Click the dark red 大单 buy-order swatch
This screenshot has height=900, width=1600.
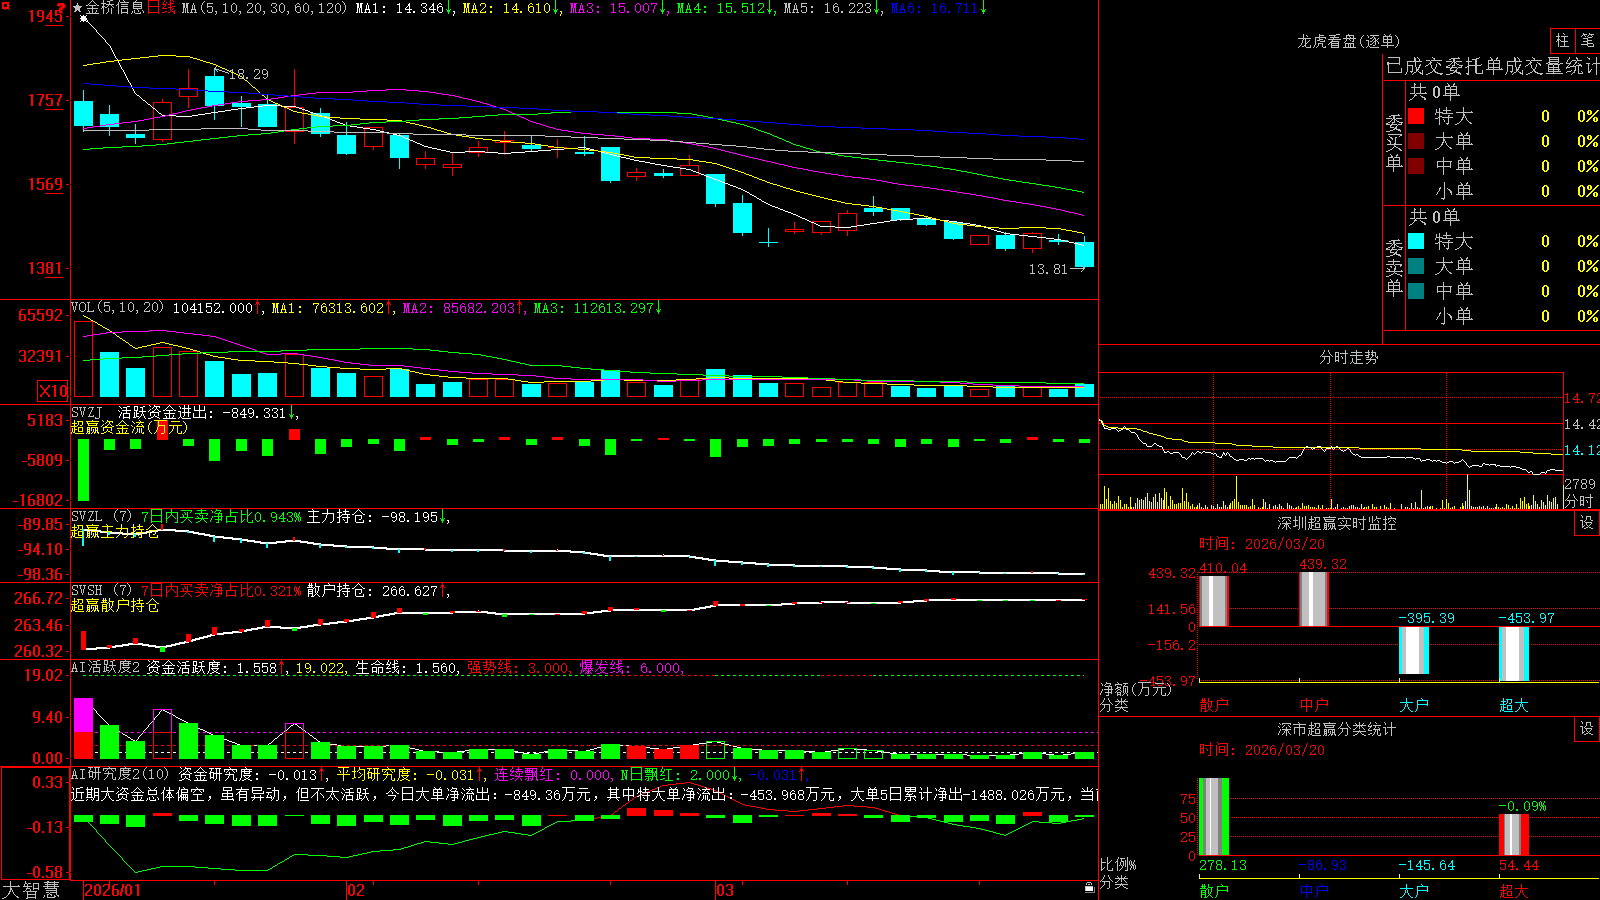pos(1416,141)
